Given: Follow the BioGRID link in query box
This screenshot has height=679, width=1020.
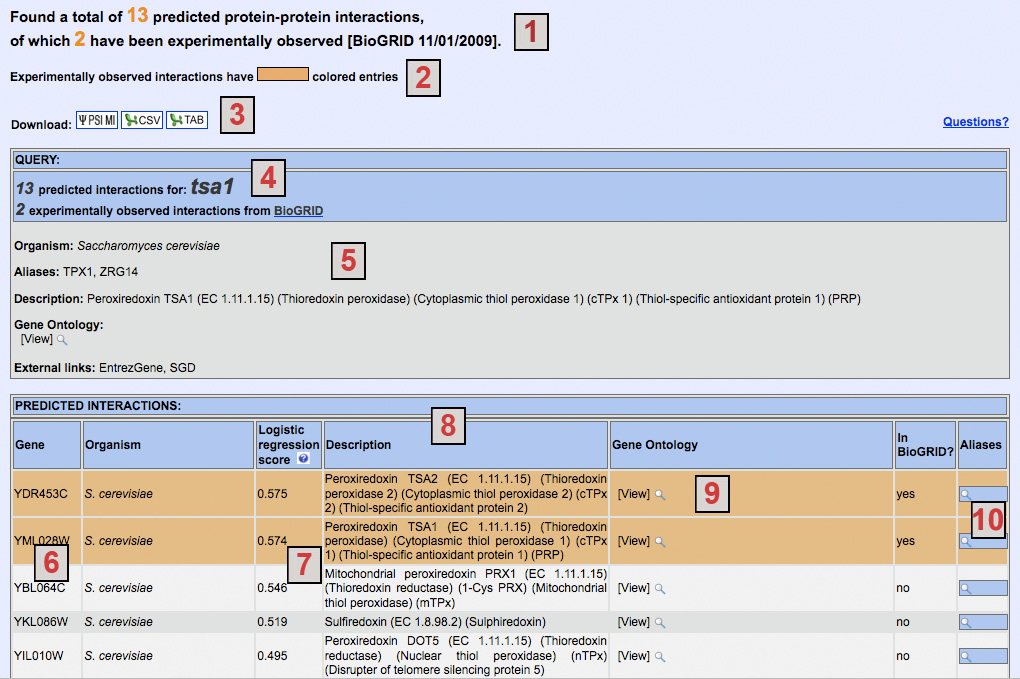Looking at the screenshot, I should pos(298,211).
